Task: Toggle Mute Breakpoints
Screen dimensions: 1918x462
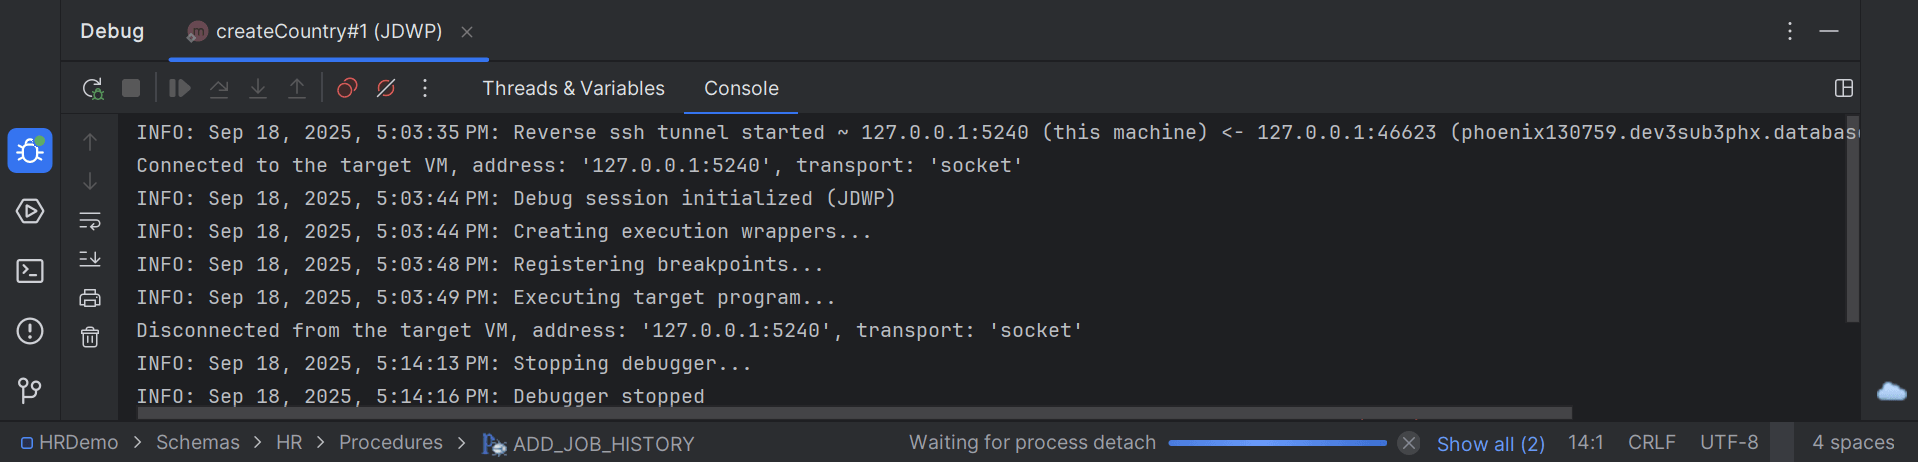Action: click(x=386, y=88)
